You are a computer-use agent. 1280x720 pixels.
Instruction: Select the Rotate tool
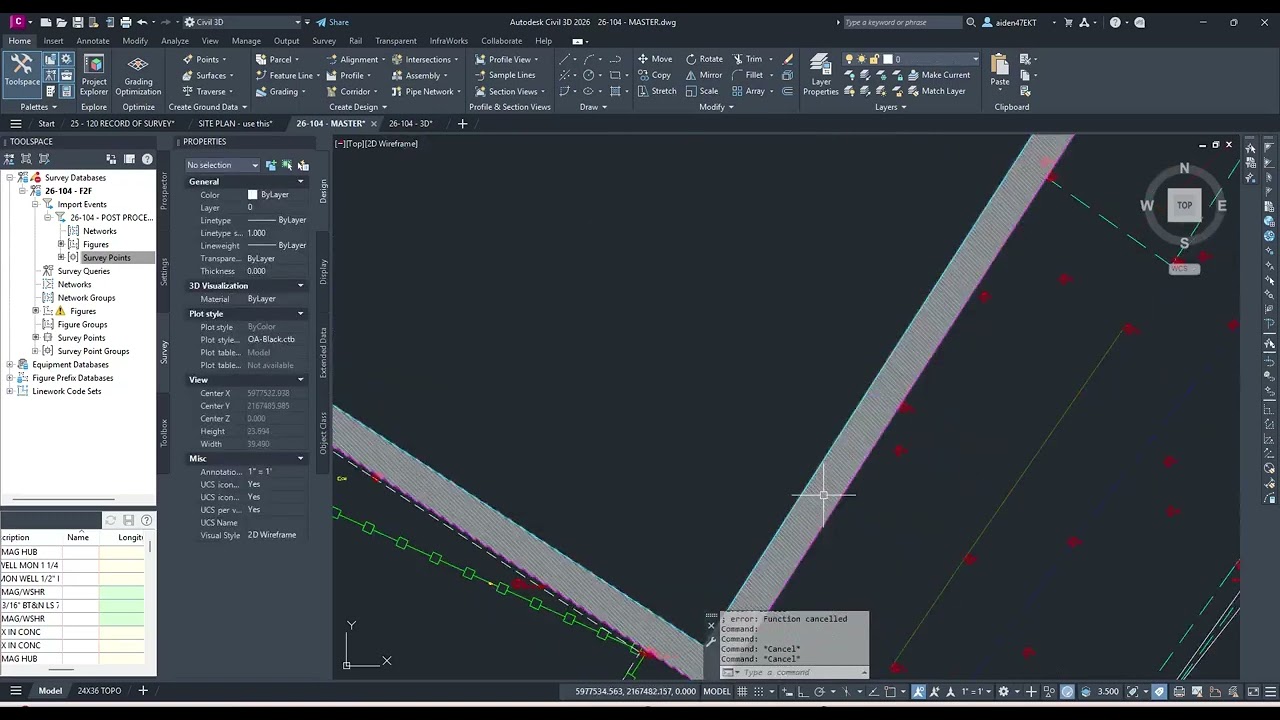[x=704, y=59]
